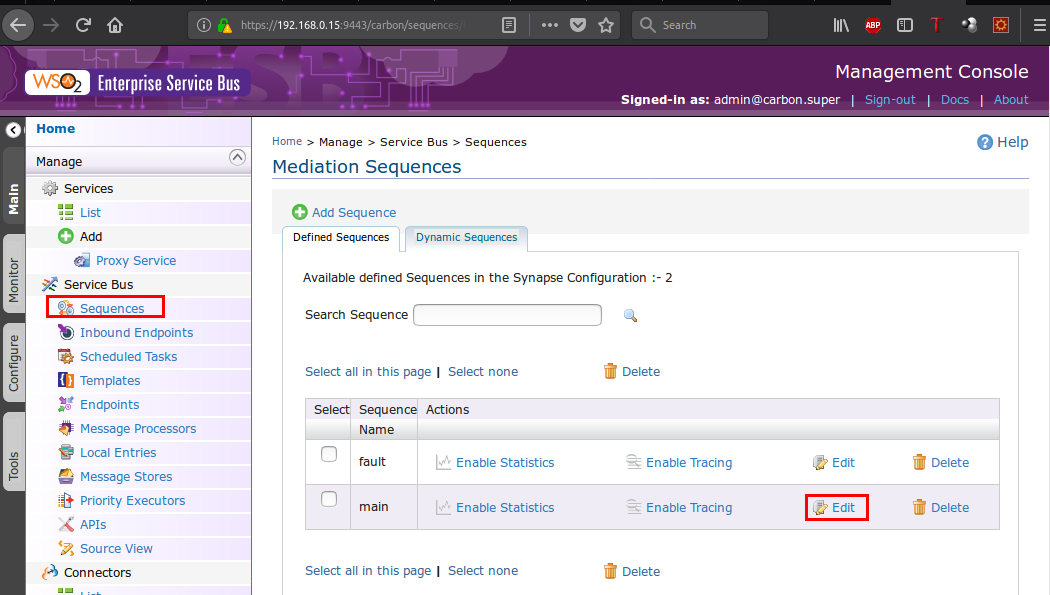Tick the checkbox for the fault sequence
The height and width of the screenshot is (595, 1050).
(x=329, y=455)
